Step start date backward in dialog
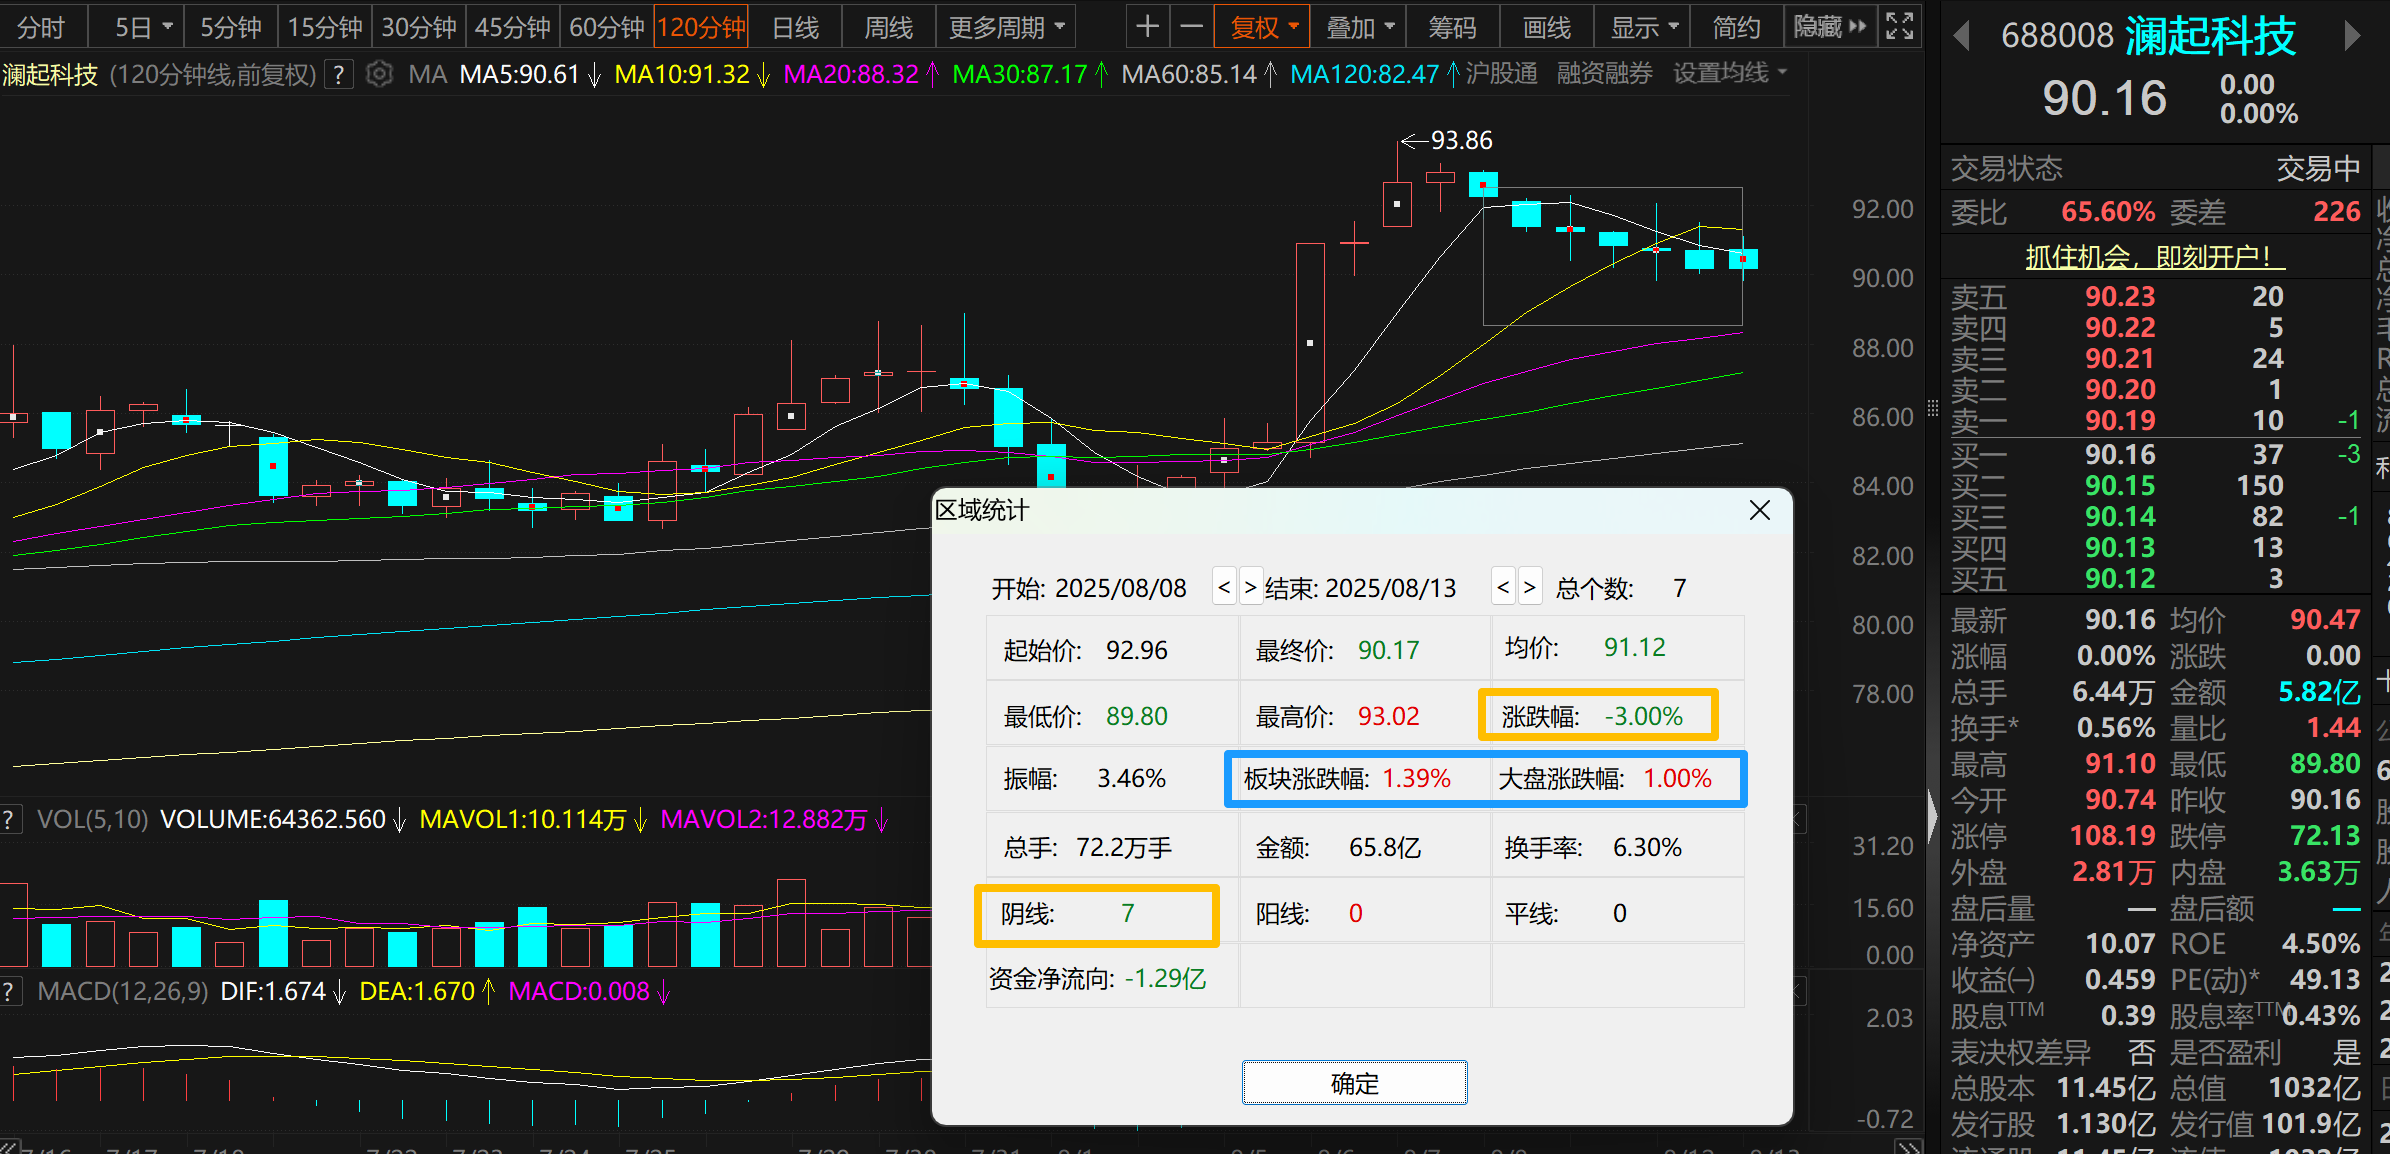 coord(1224,586)
